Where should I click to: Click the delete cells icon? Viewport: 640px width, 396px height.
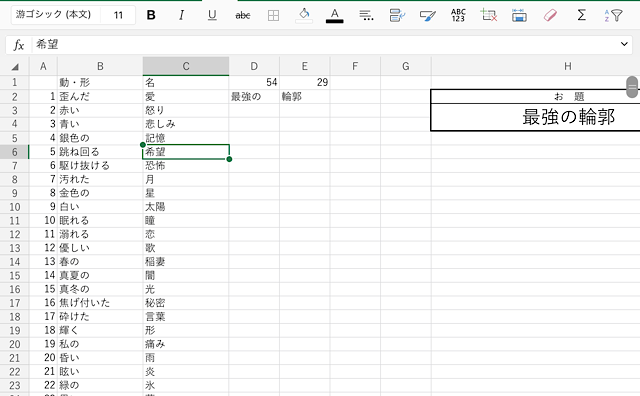pos(489,16)
